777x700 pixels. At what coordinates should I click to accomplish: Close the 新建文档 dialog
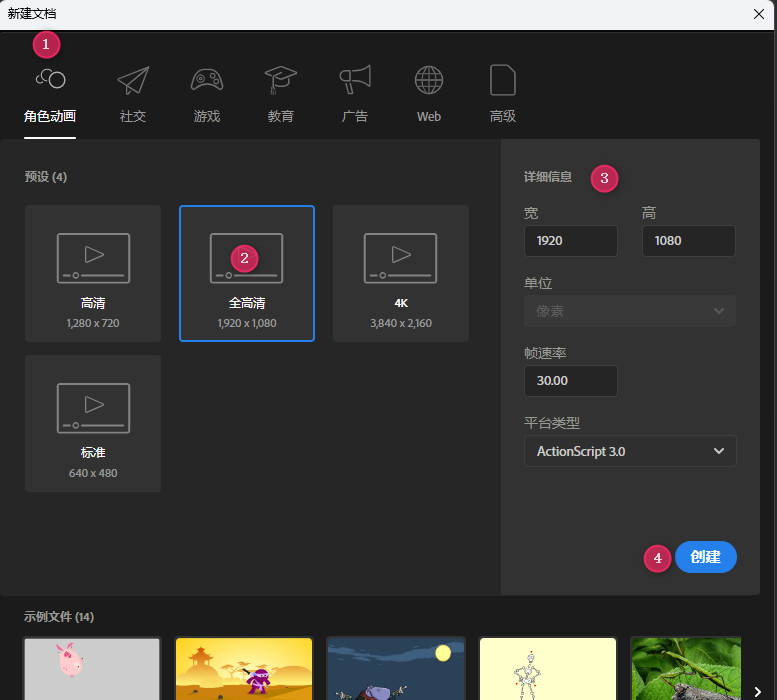tap(759, 14)
